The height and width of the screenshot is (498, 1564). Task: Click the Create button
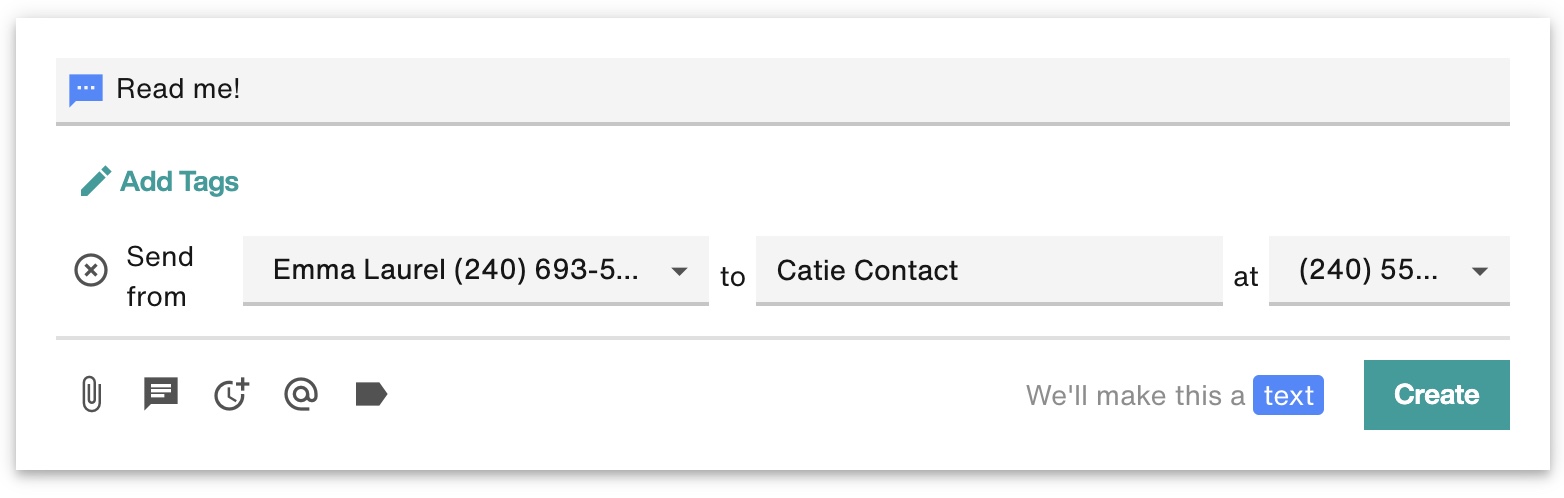[x=1437, y=395]
